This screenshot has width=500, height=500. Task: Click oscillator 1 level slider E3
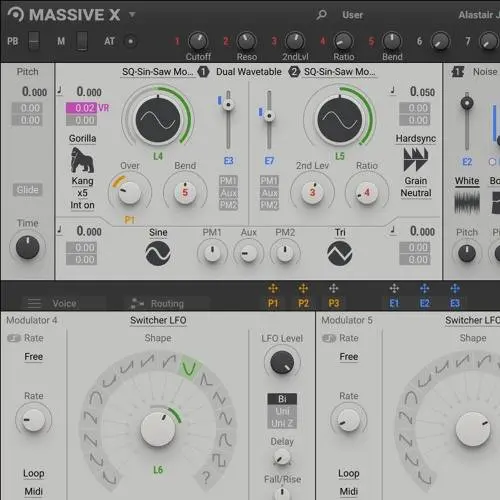(228, 120)
